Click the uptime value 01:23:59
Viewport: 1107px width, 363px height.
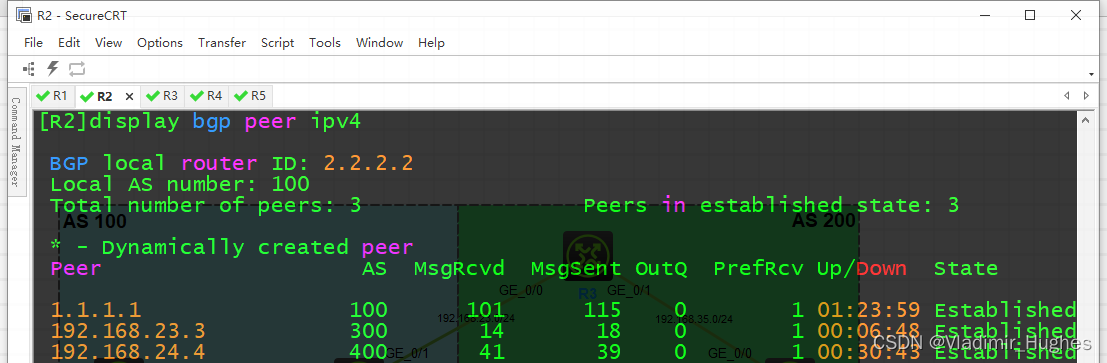click(869, 310)
